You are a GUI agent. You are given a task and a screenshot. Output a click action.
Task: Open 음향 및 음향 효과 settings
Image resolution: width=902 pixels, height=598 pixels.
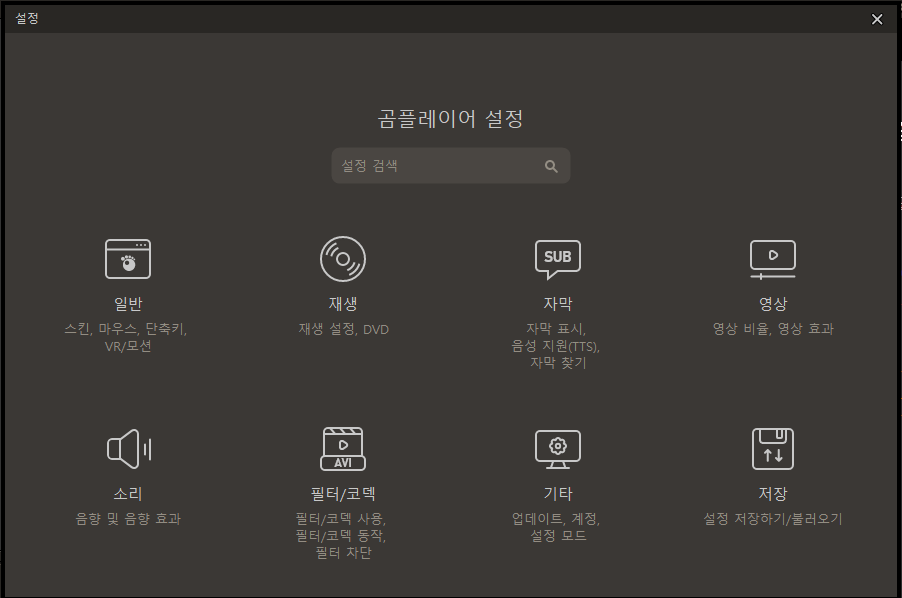pos(129,519)
